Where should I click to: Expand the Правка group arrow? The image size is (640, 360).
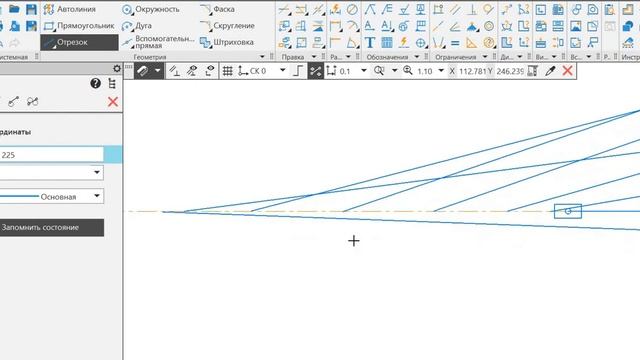tap(314, 57)
